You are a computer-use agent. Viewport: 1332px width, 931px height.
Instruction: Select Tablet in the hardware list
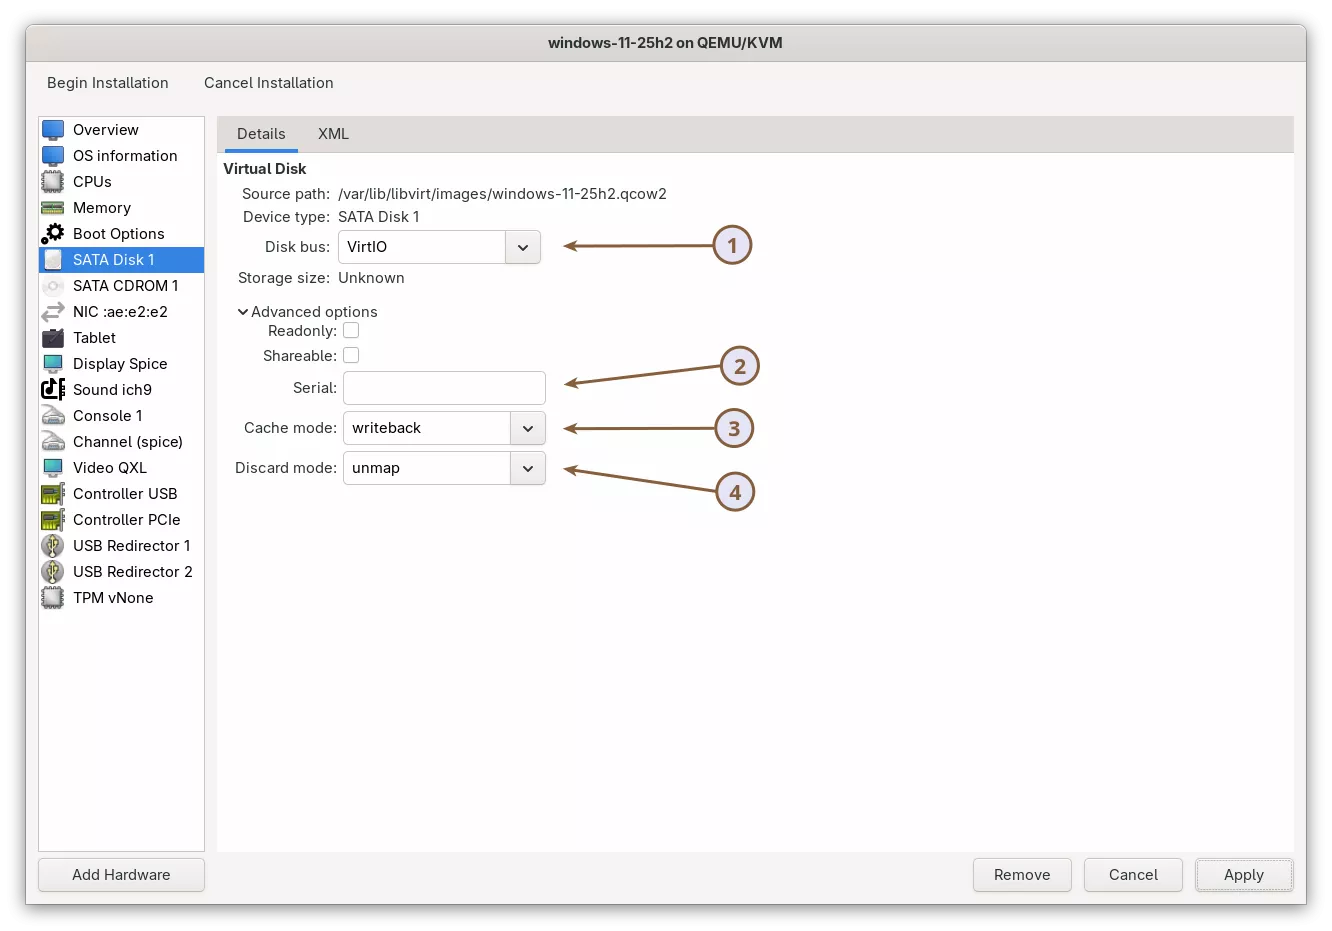click(121, 338)
